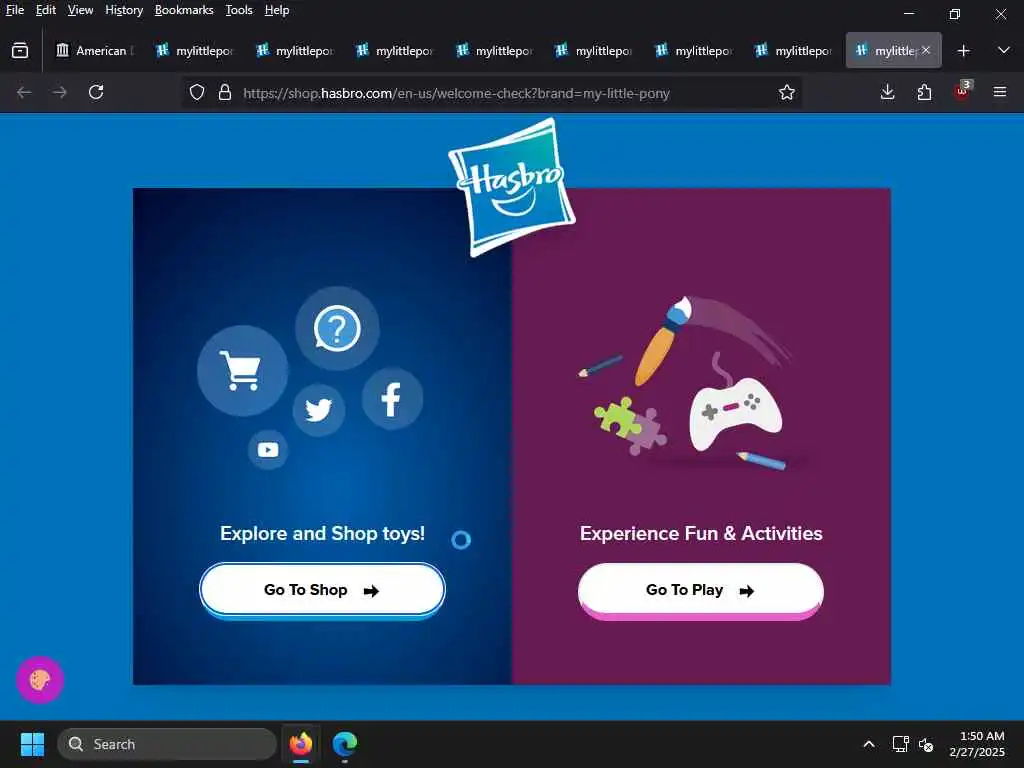Screen dimensions: 1024x768
Task: Click the Explore and Shop toys! heading
Action: tap(323, 534)
